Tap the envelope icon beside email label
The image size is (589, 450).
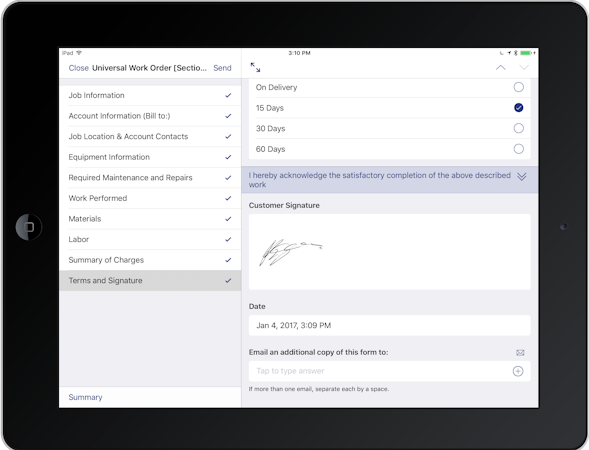pos(520,352)
